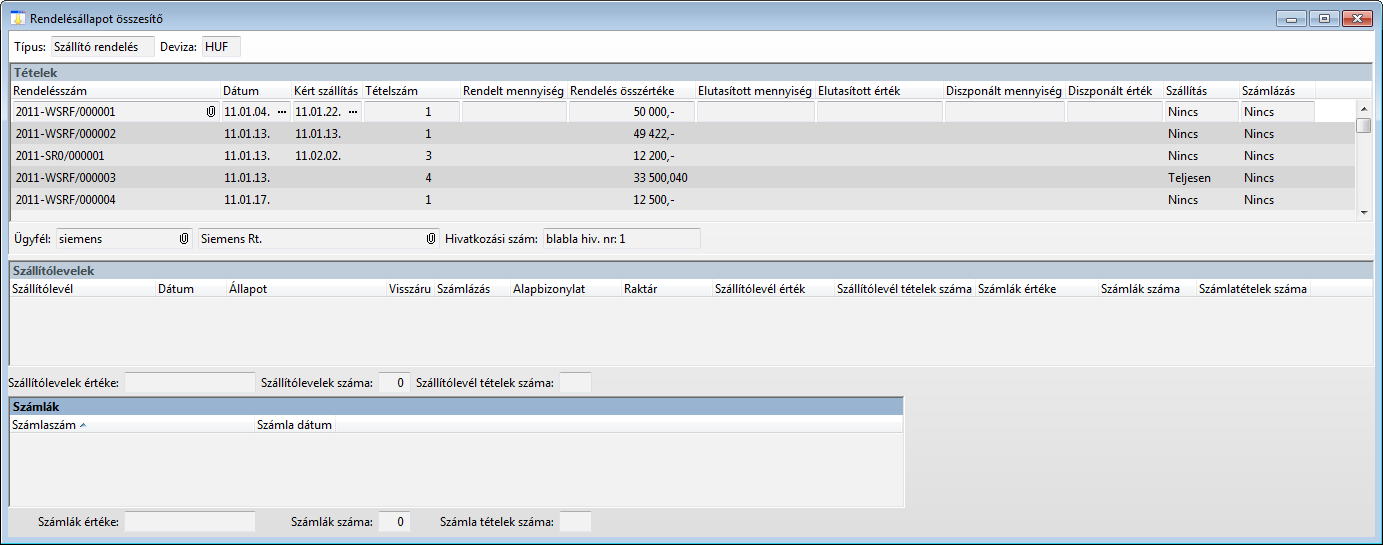Click the Deviza field showing HUF

coord(221,47)
